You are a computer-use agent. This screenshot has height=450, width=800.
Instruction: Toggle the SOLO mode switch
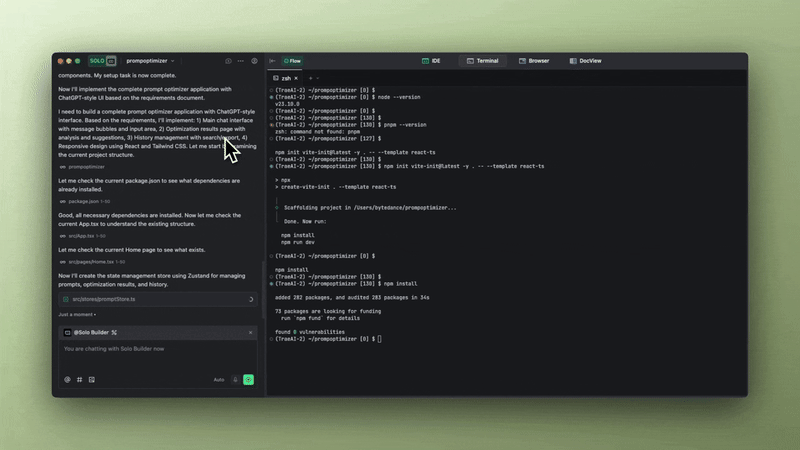pyautogui.click(x=103, y=61)
